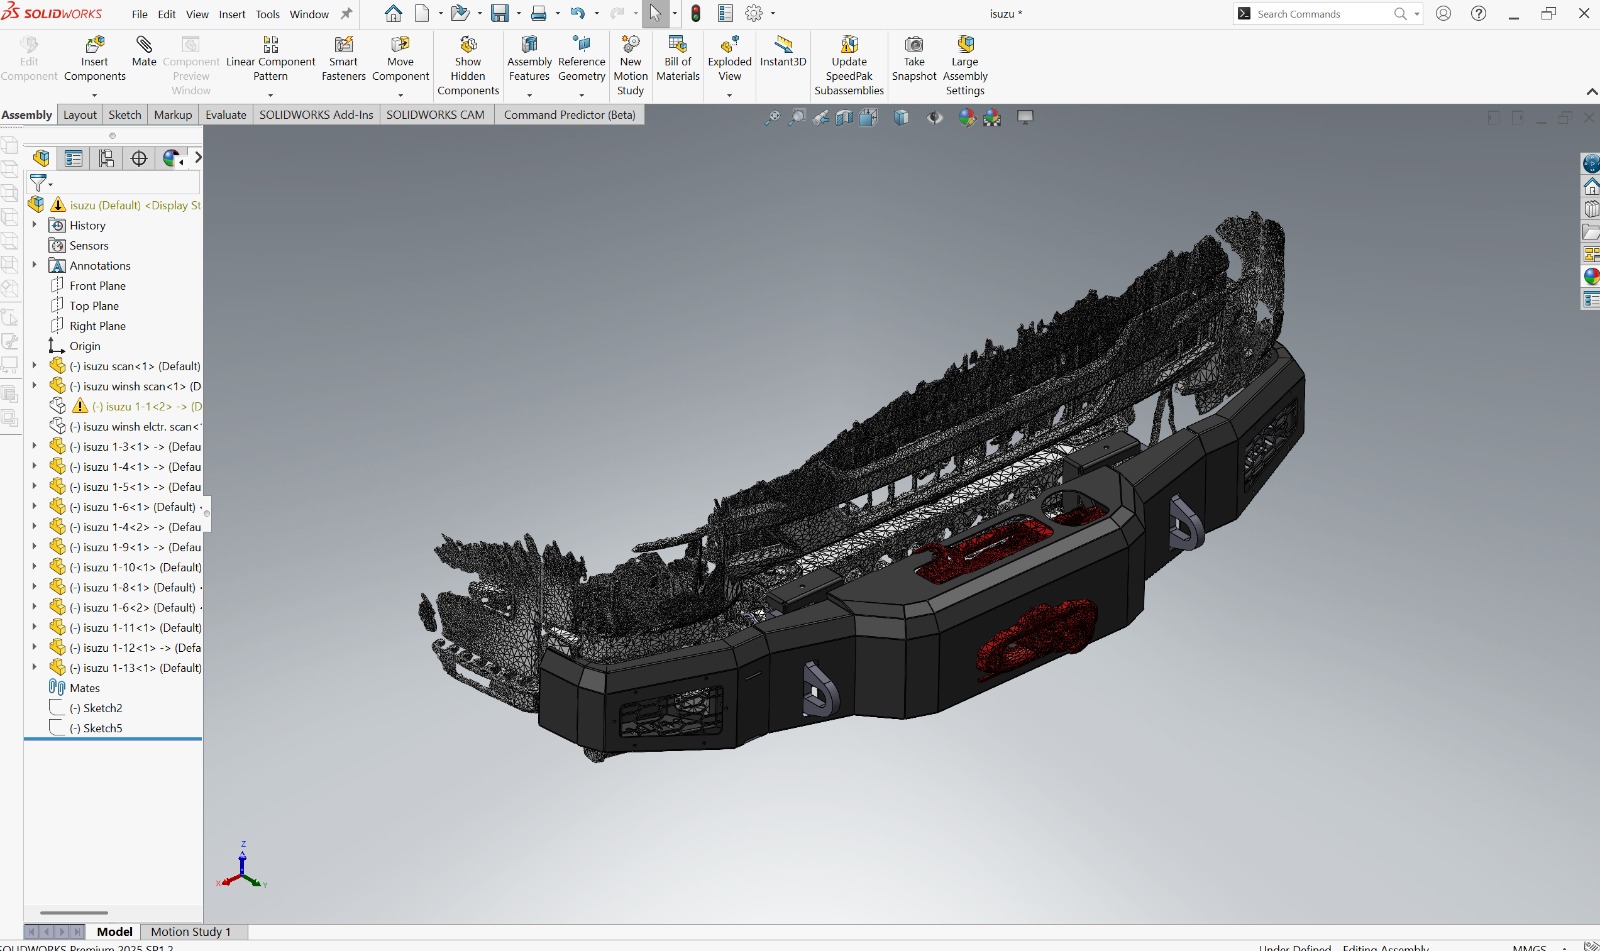
Task: Launch the Smart Fasteners tool
Action: [343, 60]
